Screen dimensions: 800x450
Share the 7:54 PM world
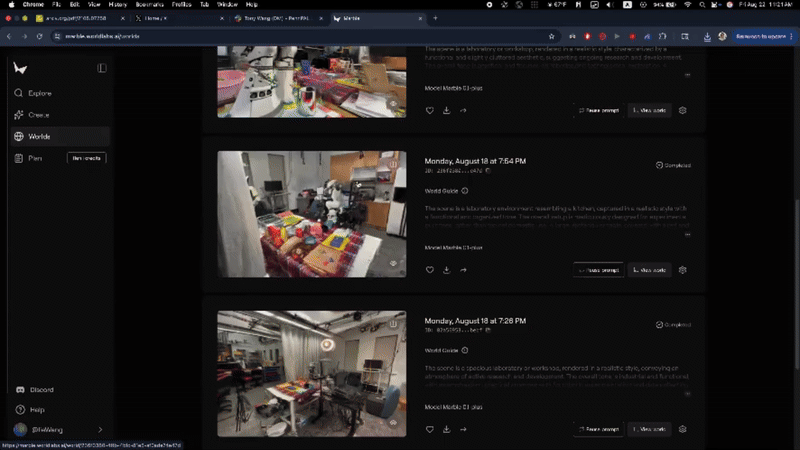pos(463,270)
